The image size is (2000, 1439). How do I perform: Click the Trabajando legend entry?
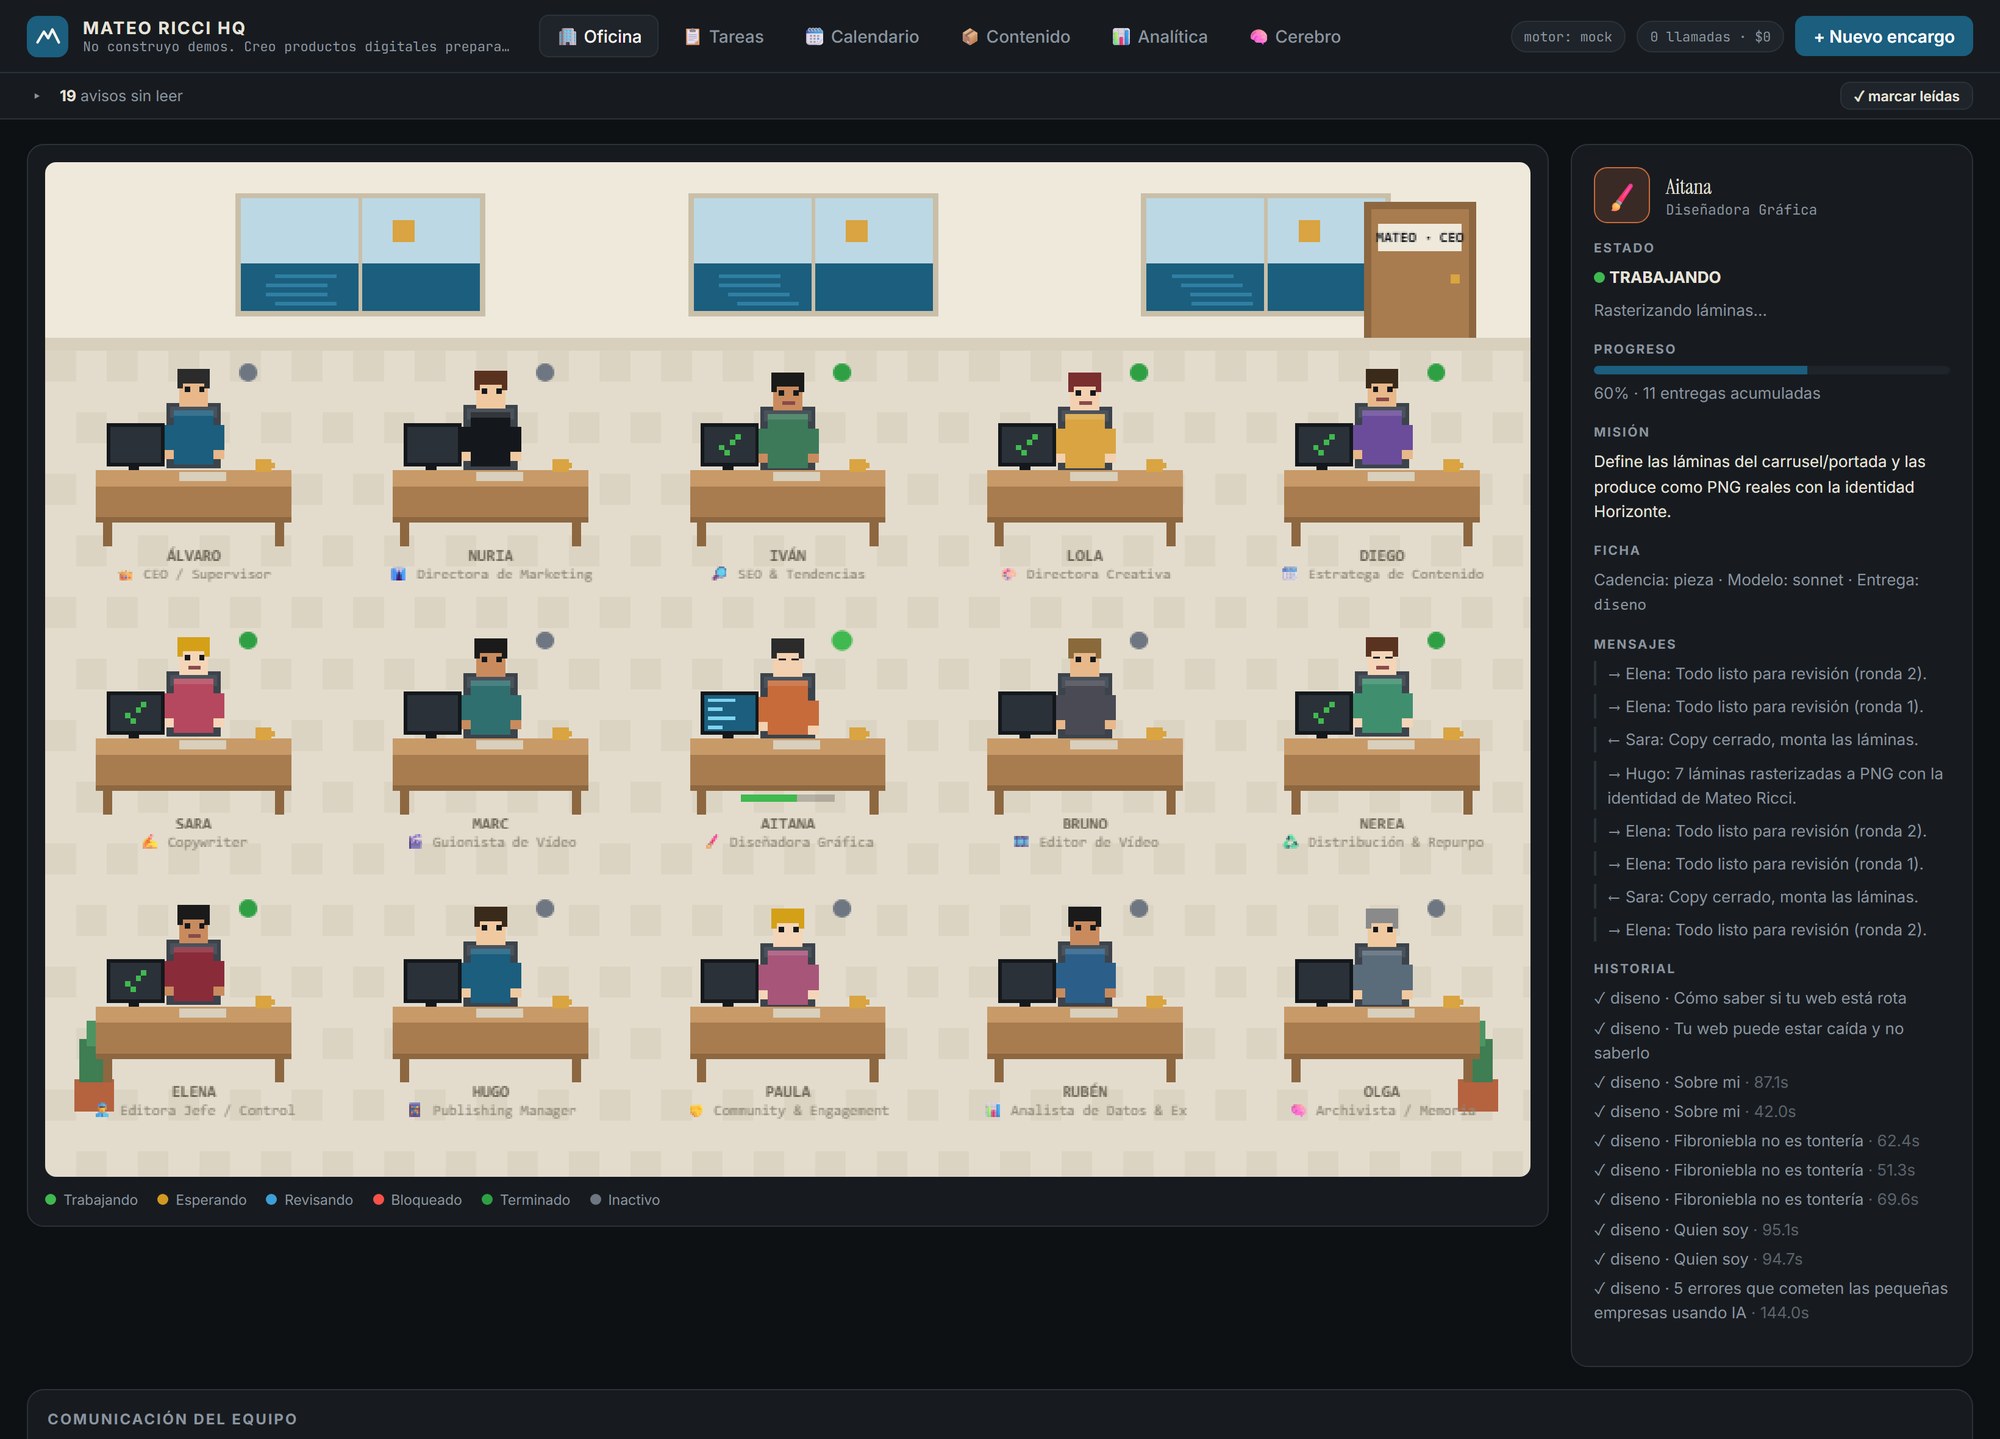point(92,1200)
